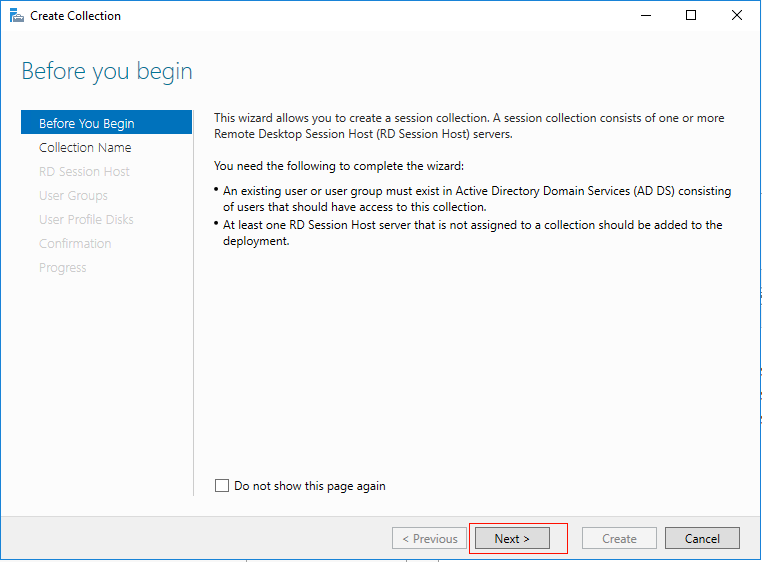762x562 pixels.
Task: Select the Confirmation step
Action: click(x=75, y=244)
